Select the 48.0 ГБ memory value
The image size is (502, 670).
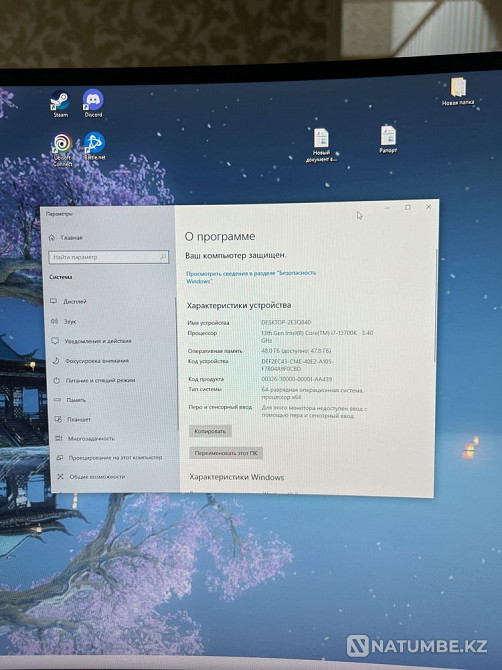click(296, 351)
